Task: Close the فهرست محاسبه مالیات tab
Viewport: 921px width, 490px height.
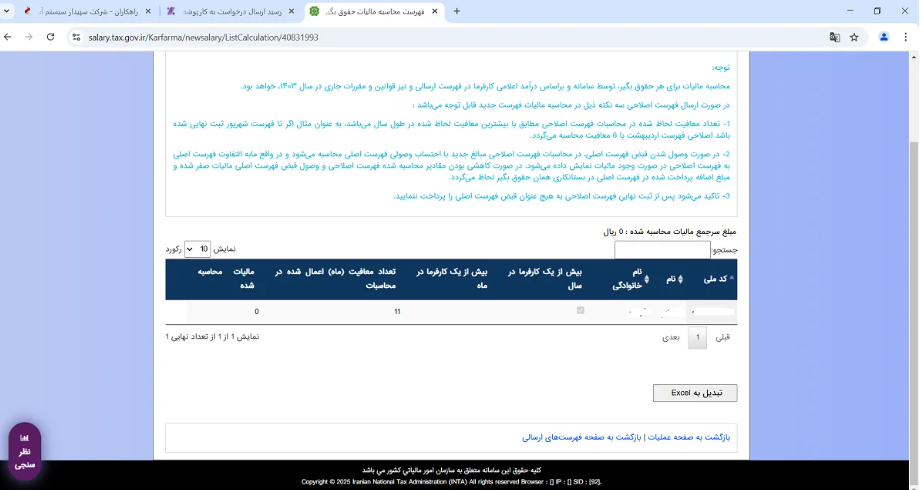Action: coord(435,11)
